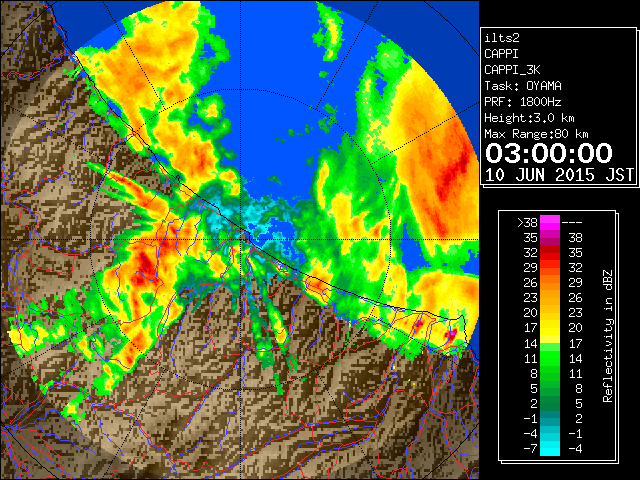Select the 'Task: OYAMA' line
640x480 pixels.
coord(523,86)
